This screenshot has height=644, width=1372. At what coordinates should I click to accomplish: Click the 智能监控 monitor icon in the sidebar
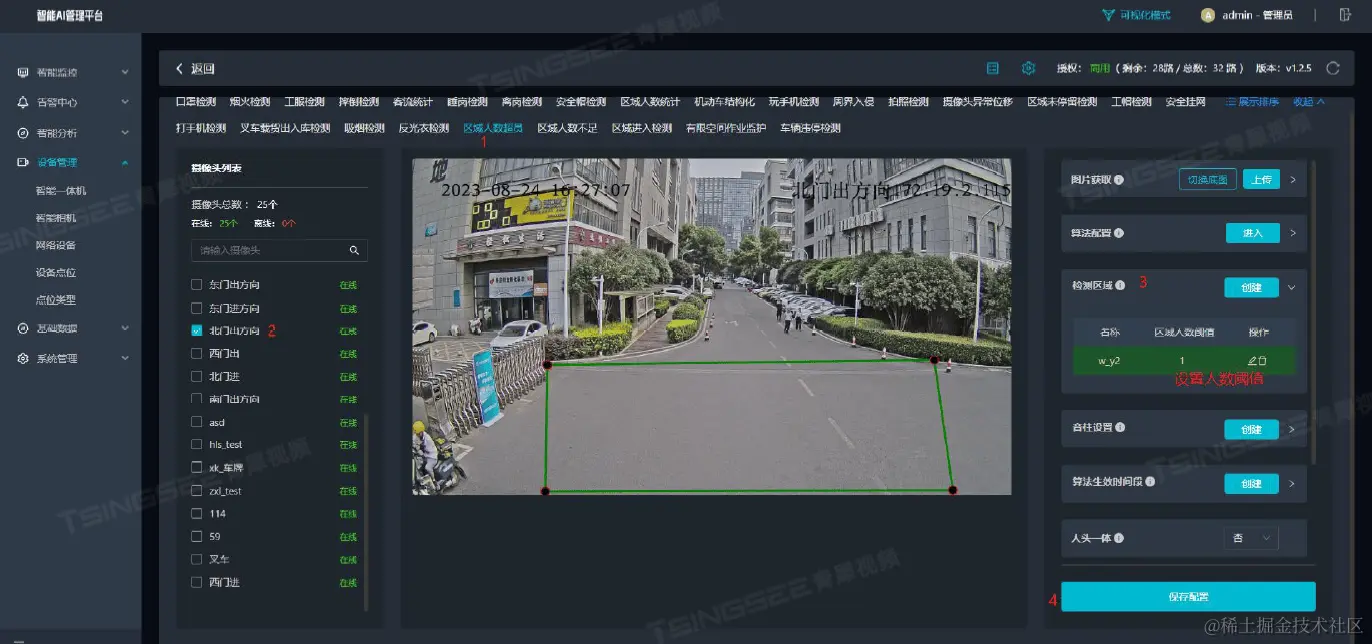[23, 72]
